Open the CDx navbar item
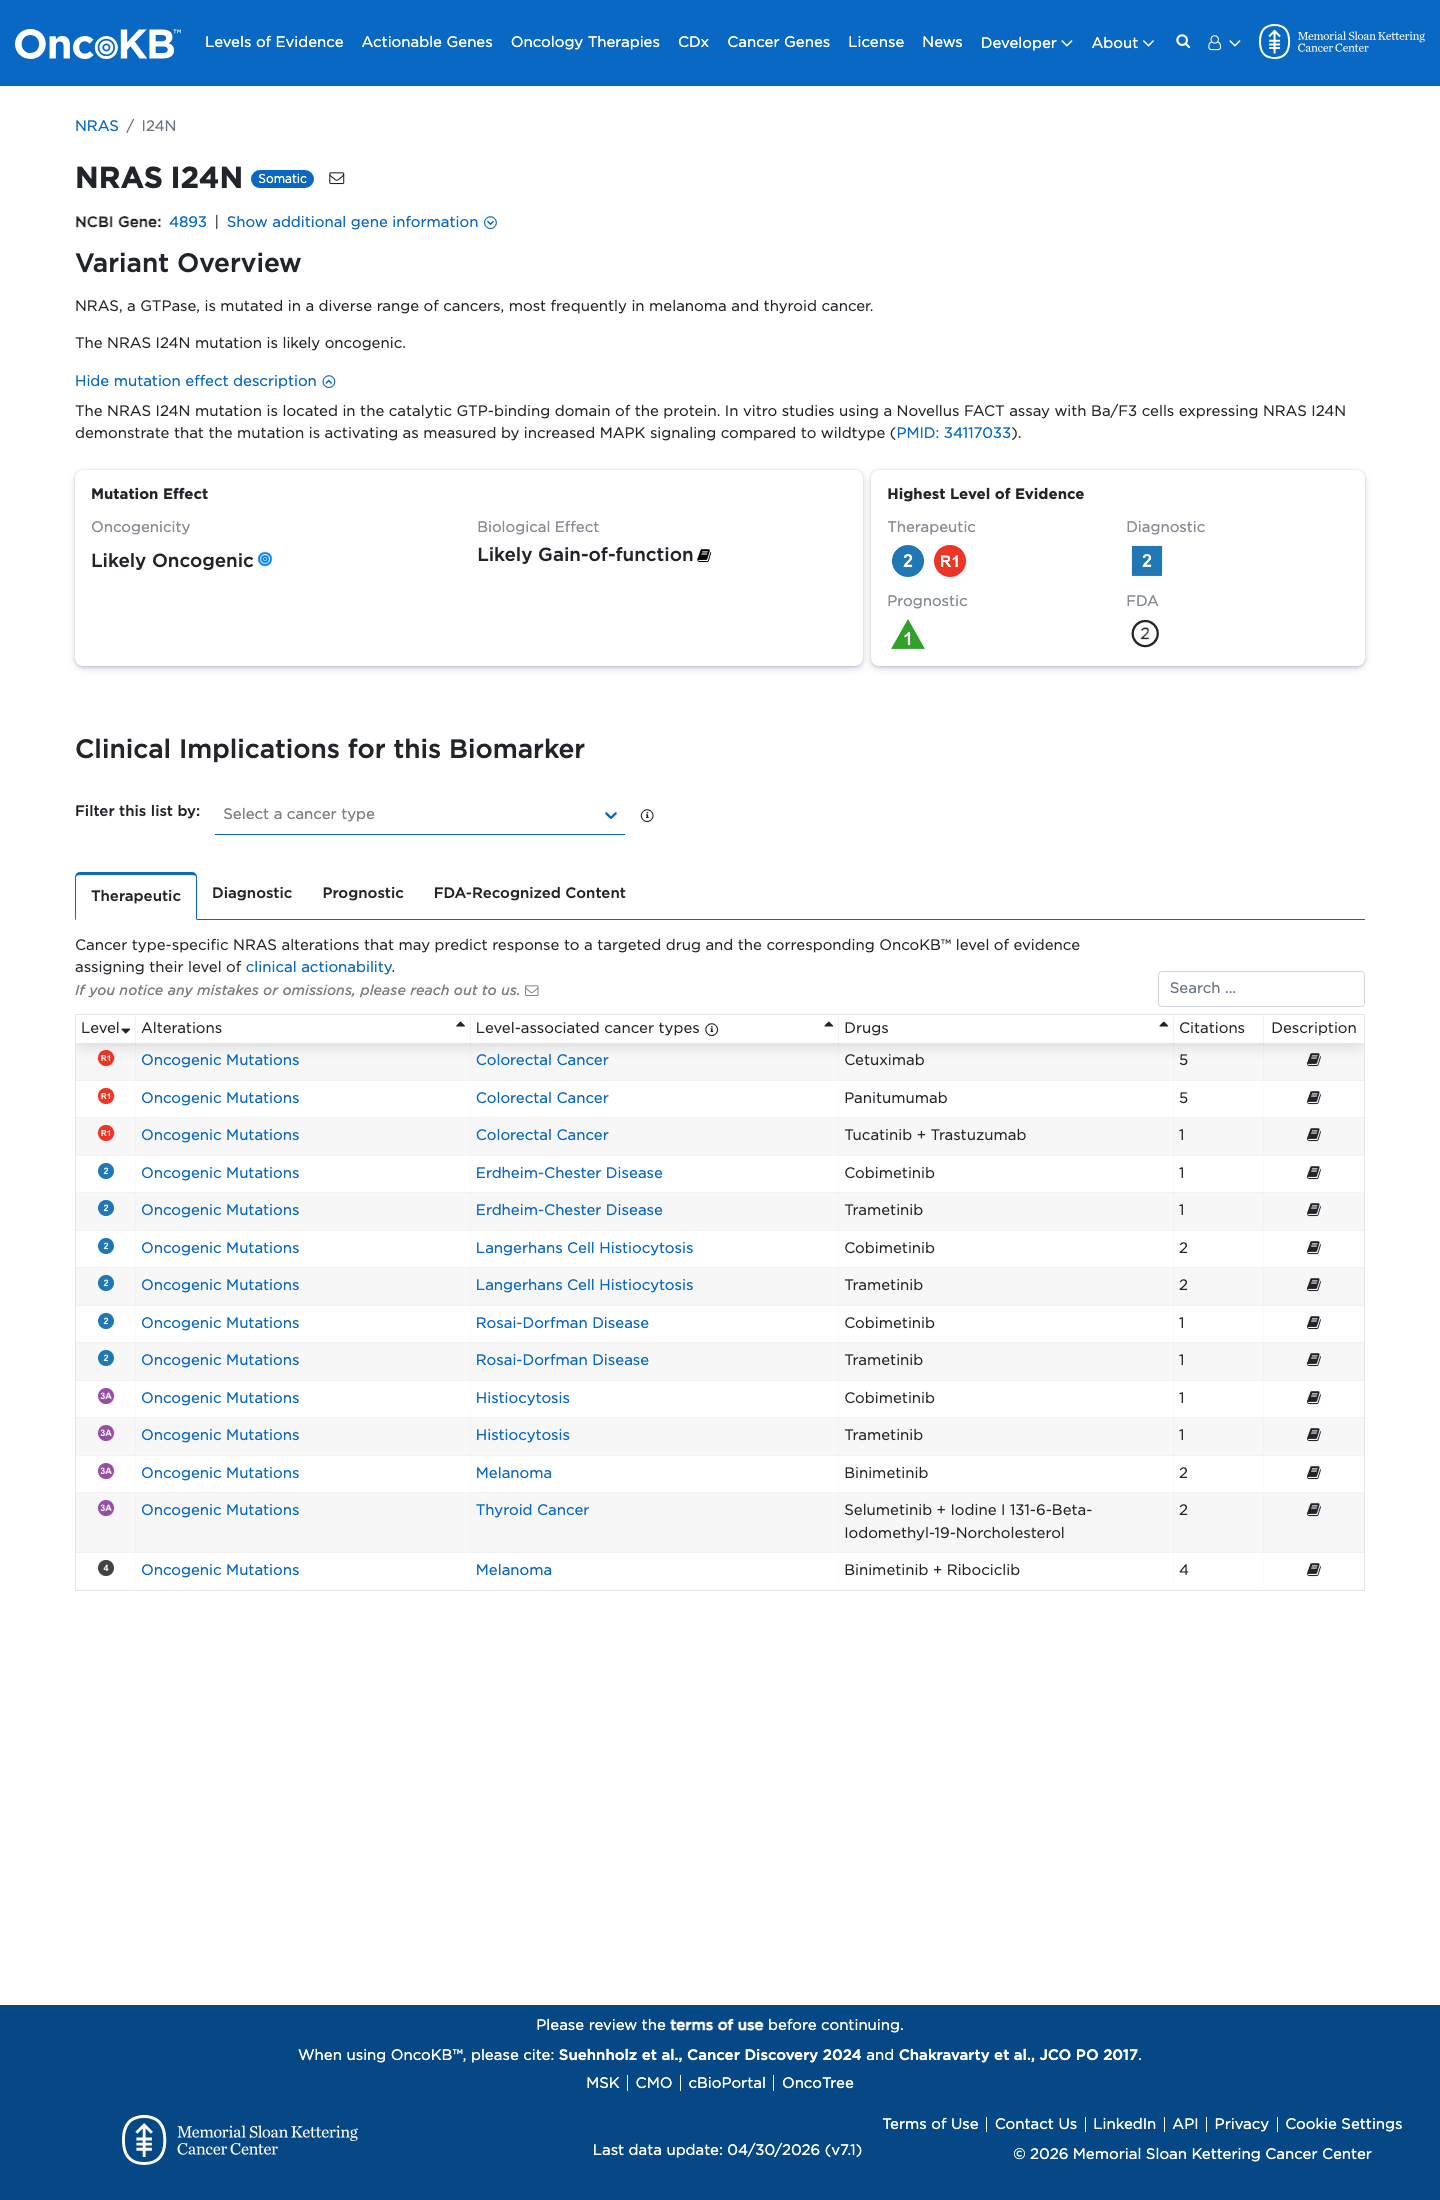The width and height of the screenshot is (1440, 2200). pyautogui.click(x=693, y=42)
